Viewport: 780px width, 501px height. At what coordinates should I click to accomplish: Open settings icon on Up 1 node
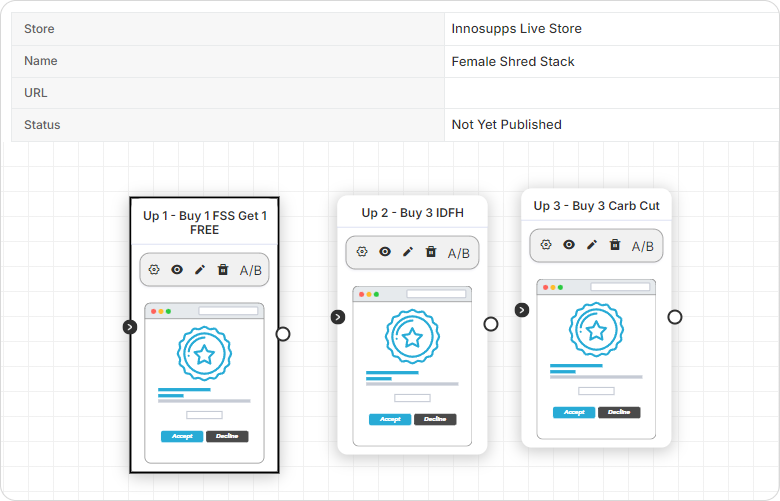point(154,269)
